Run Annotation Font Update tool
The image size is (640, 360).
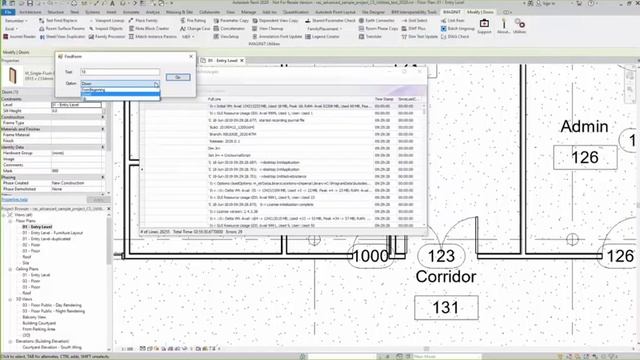[x=277, y=36]
